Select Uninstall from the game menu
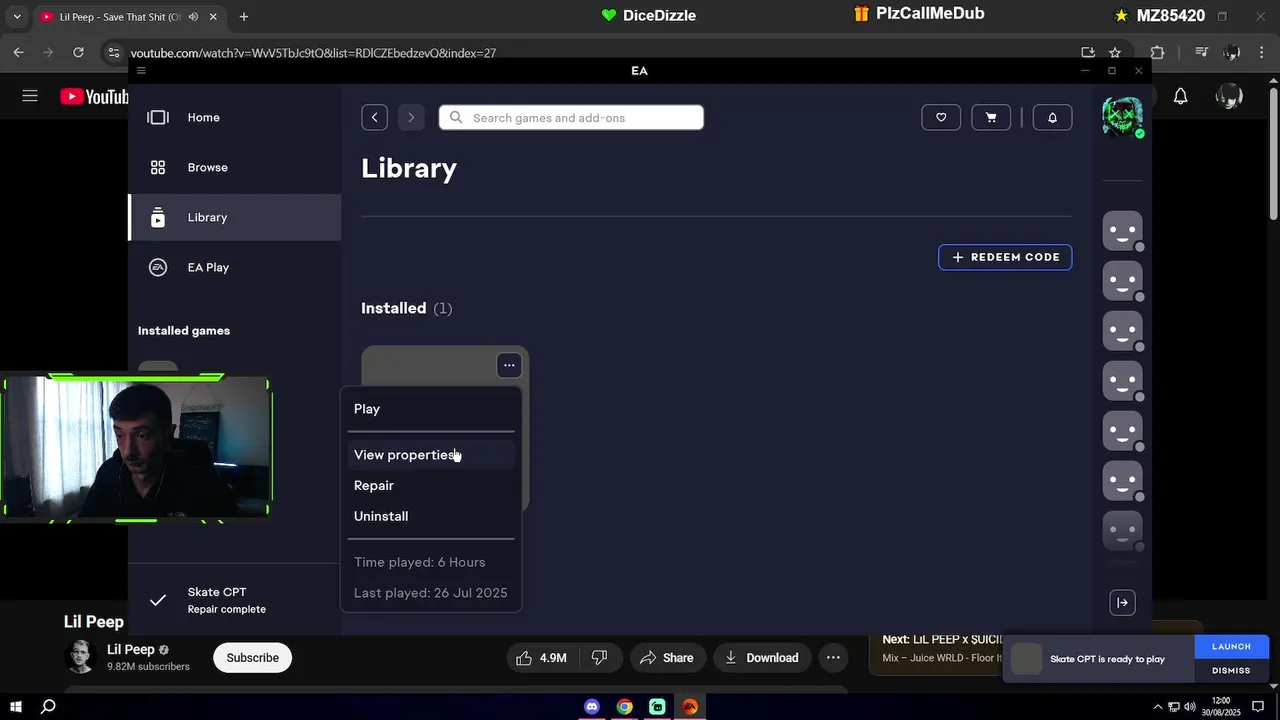 pos(431,517)
